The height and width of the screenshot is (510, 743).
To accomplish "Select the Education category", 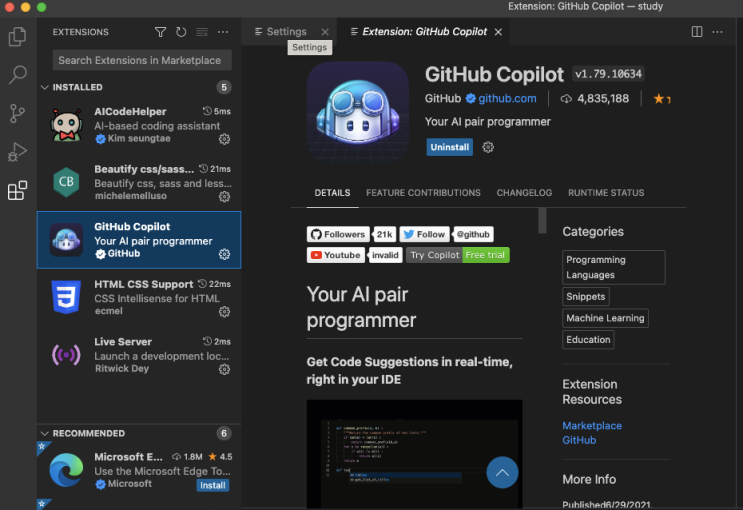I will (x=588, y=340).
